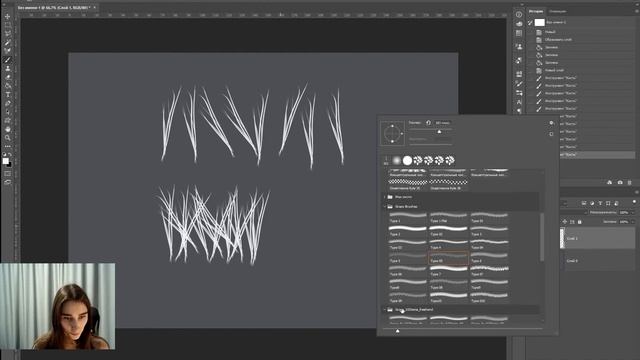Choose the Kyle 36 dotted brush preset
Image resolution: width=640 pixels, height=360 pixels.
point(448,184)
